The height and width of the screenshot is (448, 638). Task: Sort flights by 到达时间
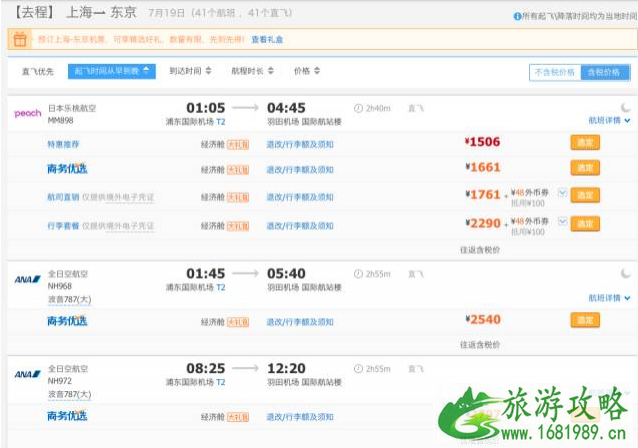coord(190,71)
